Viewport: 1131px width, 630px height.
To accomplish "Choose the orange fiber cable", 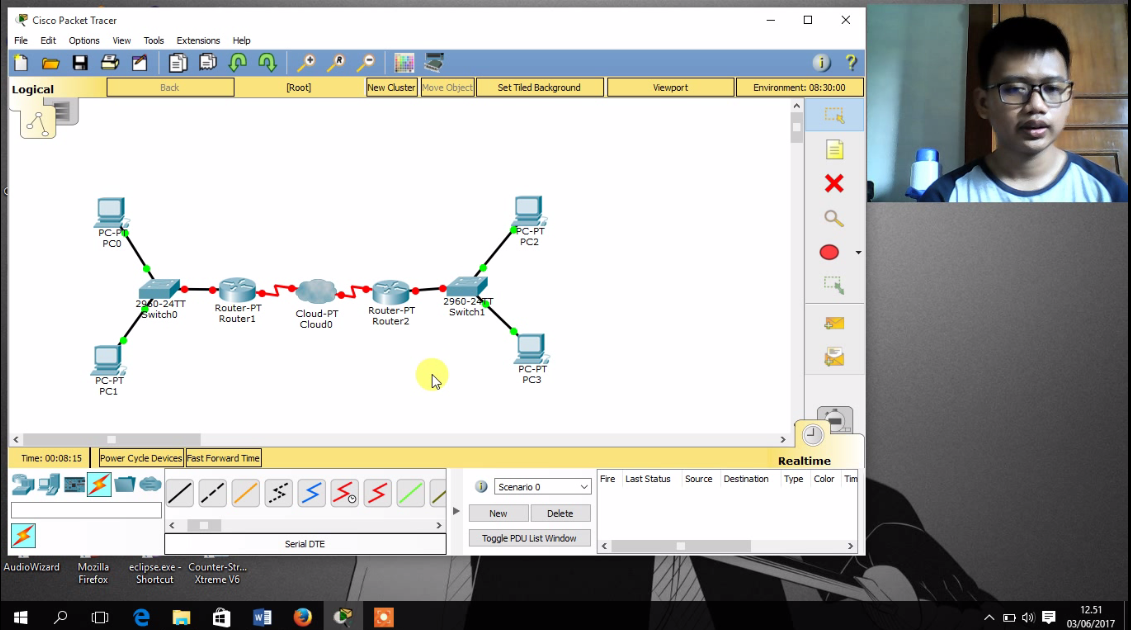I will 245,494.
